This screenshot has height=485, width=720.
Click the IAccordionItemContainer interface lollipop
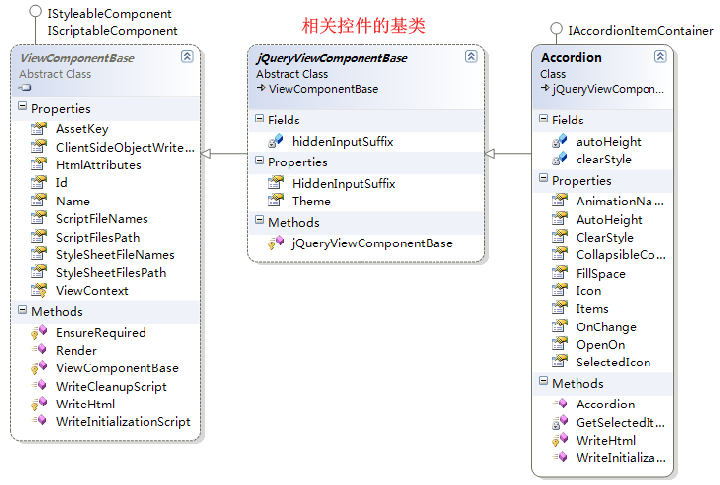click(556, 28)
